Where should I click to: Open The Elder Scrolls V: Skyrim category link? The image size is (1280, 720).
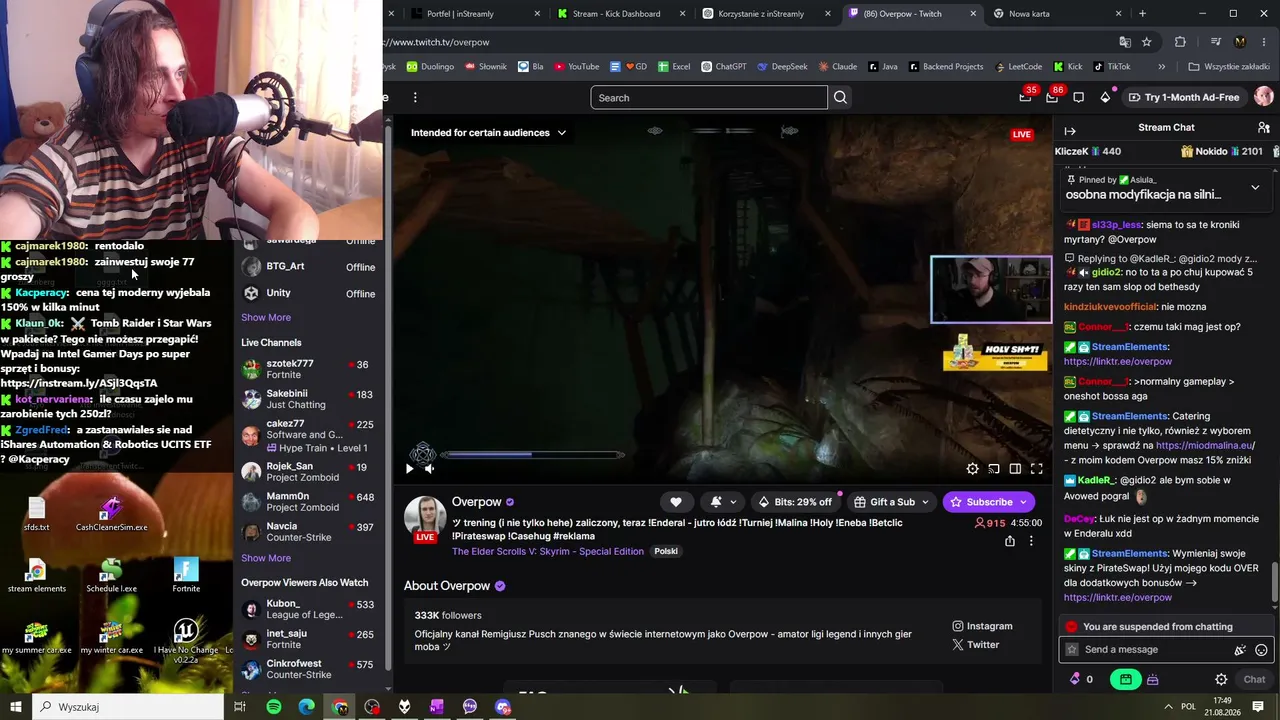coord(548,551)
